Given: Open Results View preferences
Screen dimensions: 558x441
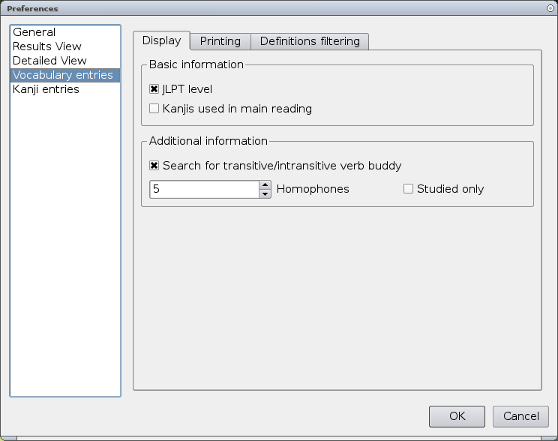Looking at the screenshot, I should coord(65,47).
